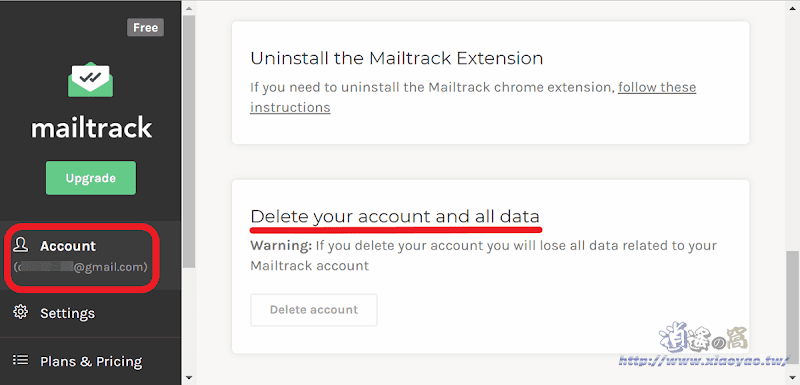Click the sidebar scrollbar up arrow
Image resolution: width=800 pixels, height=385 pixels.
click(189, 7)
